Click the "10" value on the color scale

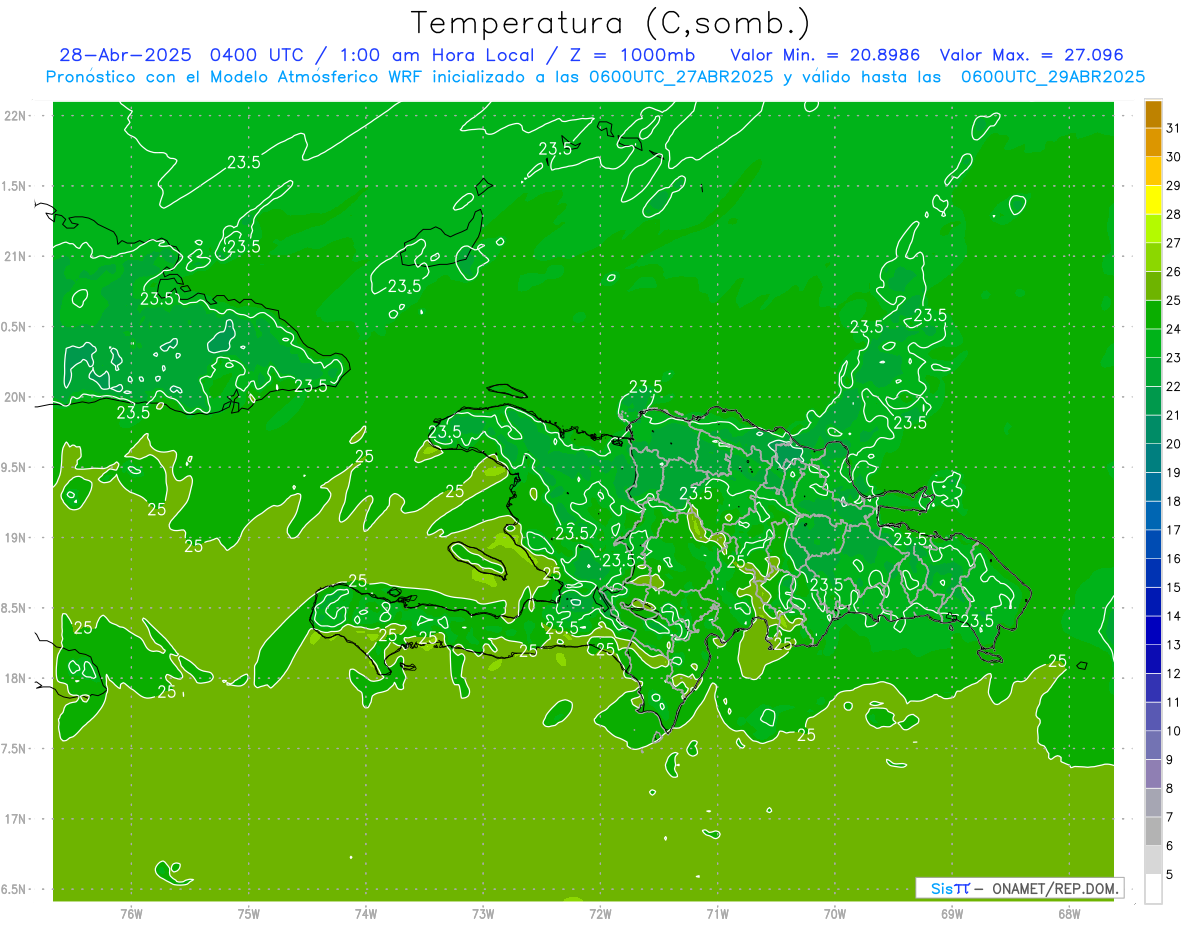click(1174, 731)
